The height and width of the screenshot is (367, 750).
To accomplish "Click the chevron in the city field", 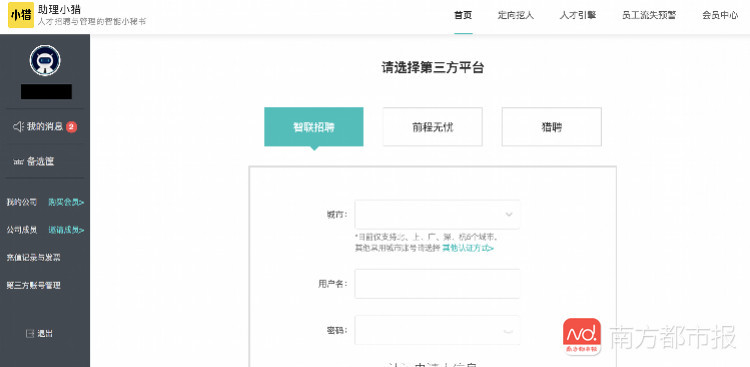I will pyautogui.click(x=509, y=214).
